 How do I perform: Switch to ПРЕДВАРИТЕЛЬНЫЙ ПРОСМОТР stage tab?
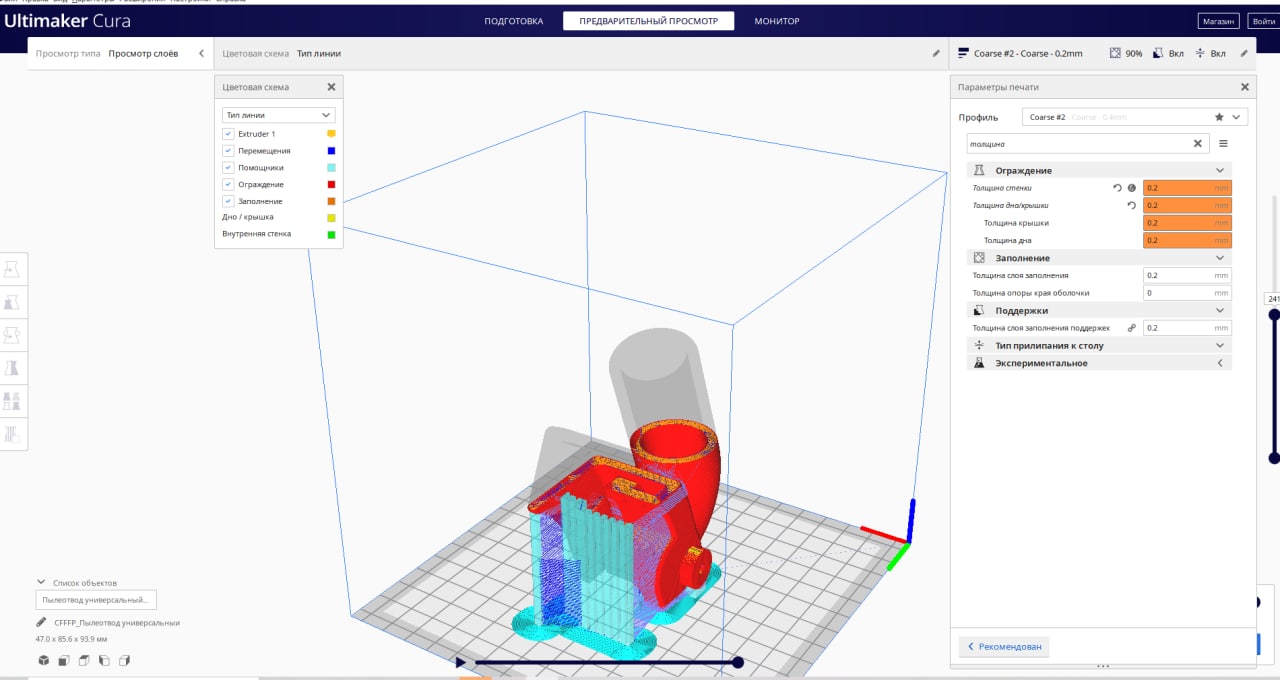pyautogui.click(x=648, y=21)
